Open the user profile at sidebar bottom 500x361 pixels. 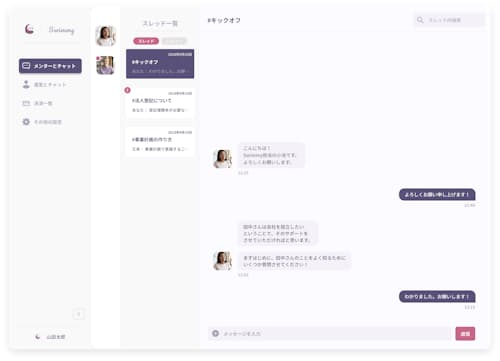[50, 337]
